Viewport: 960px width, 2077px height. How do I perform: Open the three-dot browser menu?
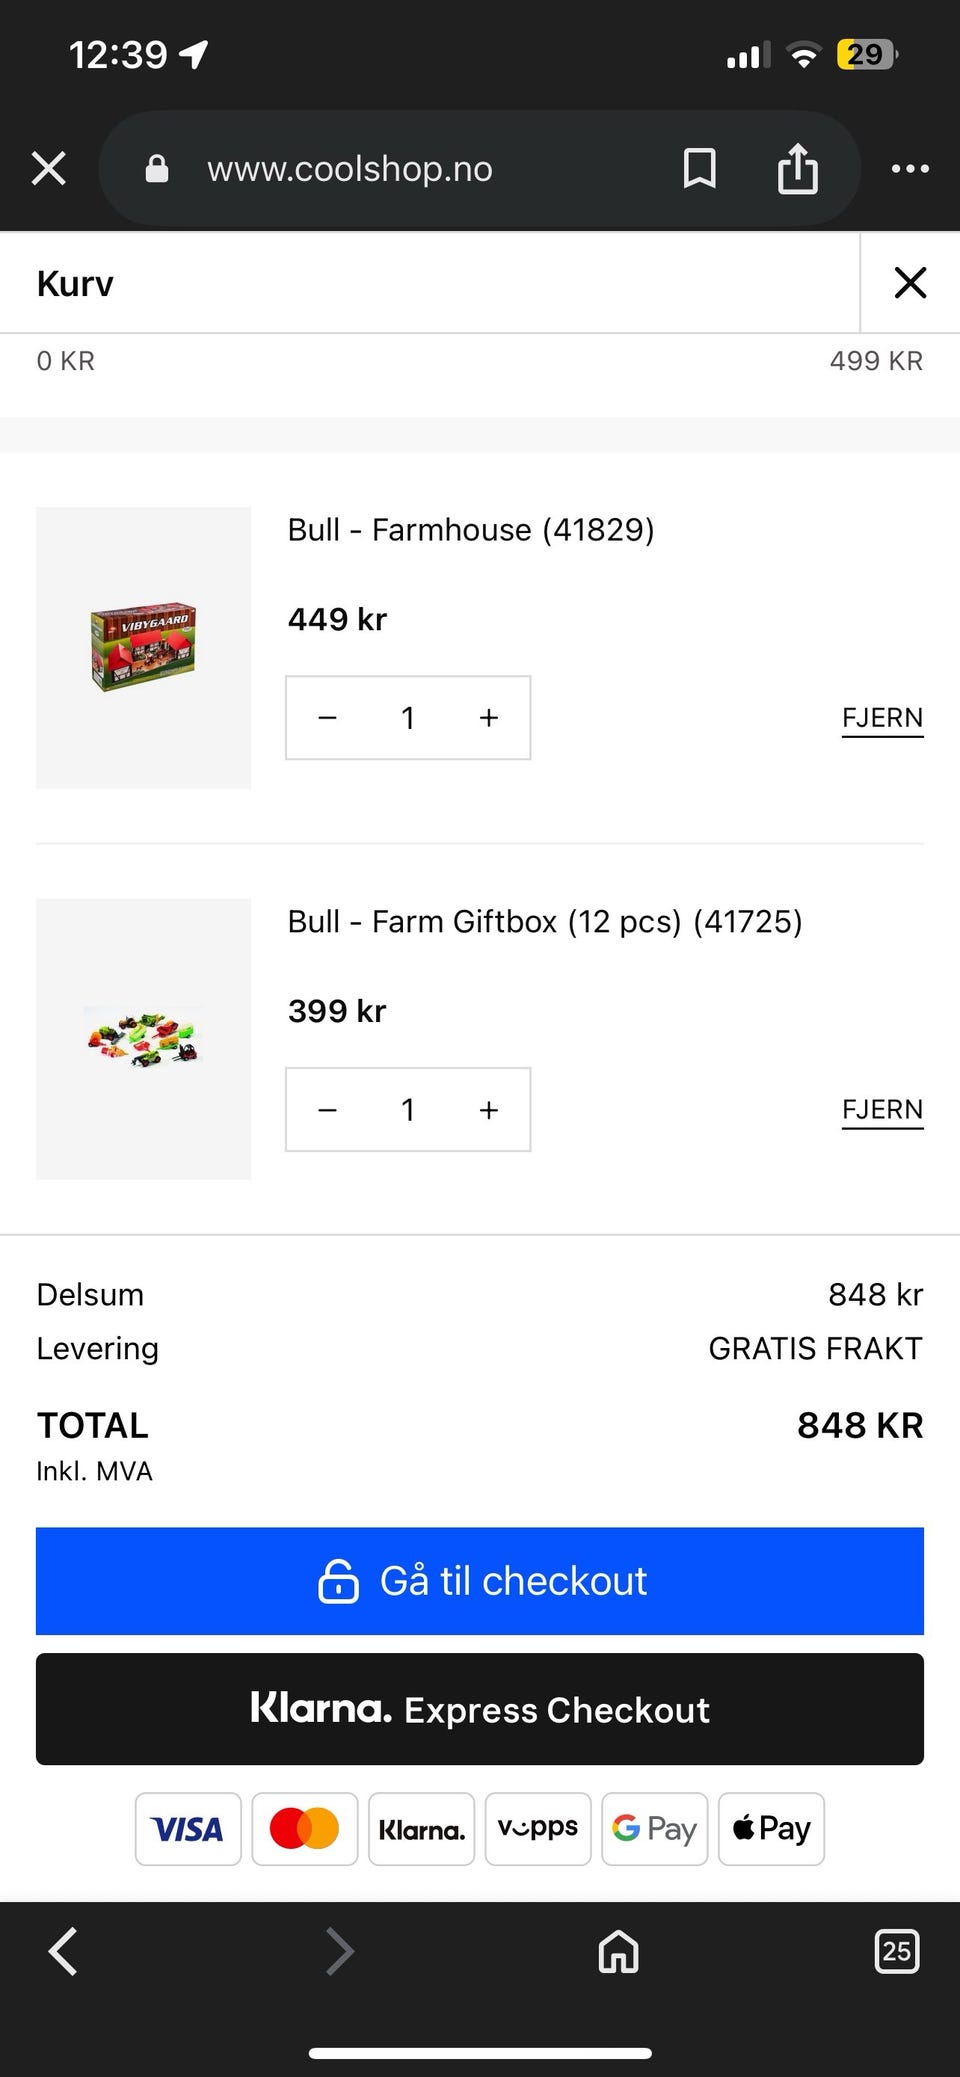[910, 169]
